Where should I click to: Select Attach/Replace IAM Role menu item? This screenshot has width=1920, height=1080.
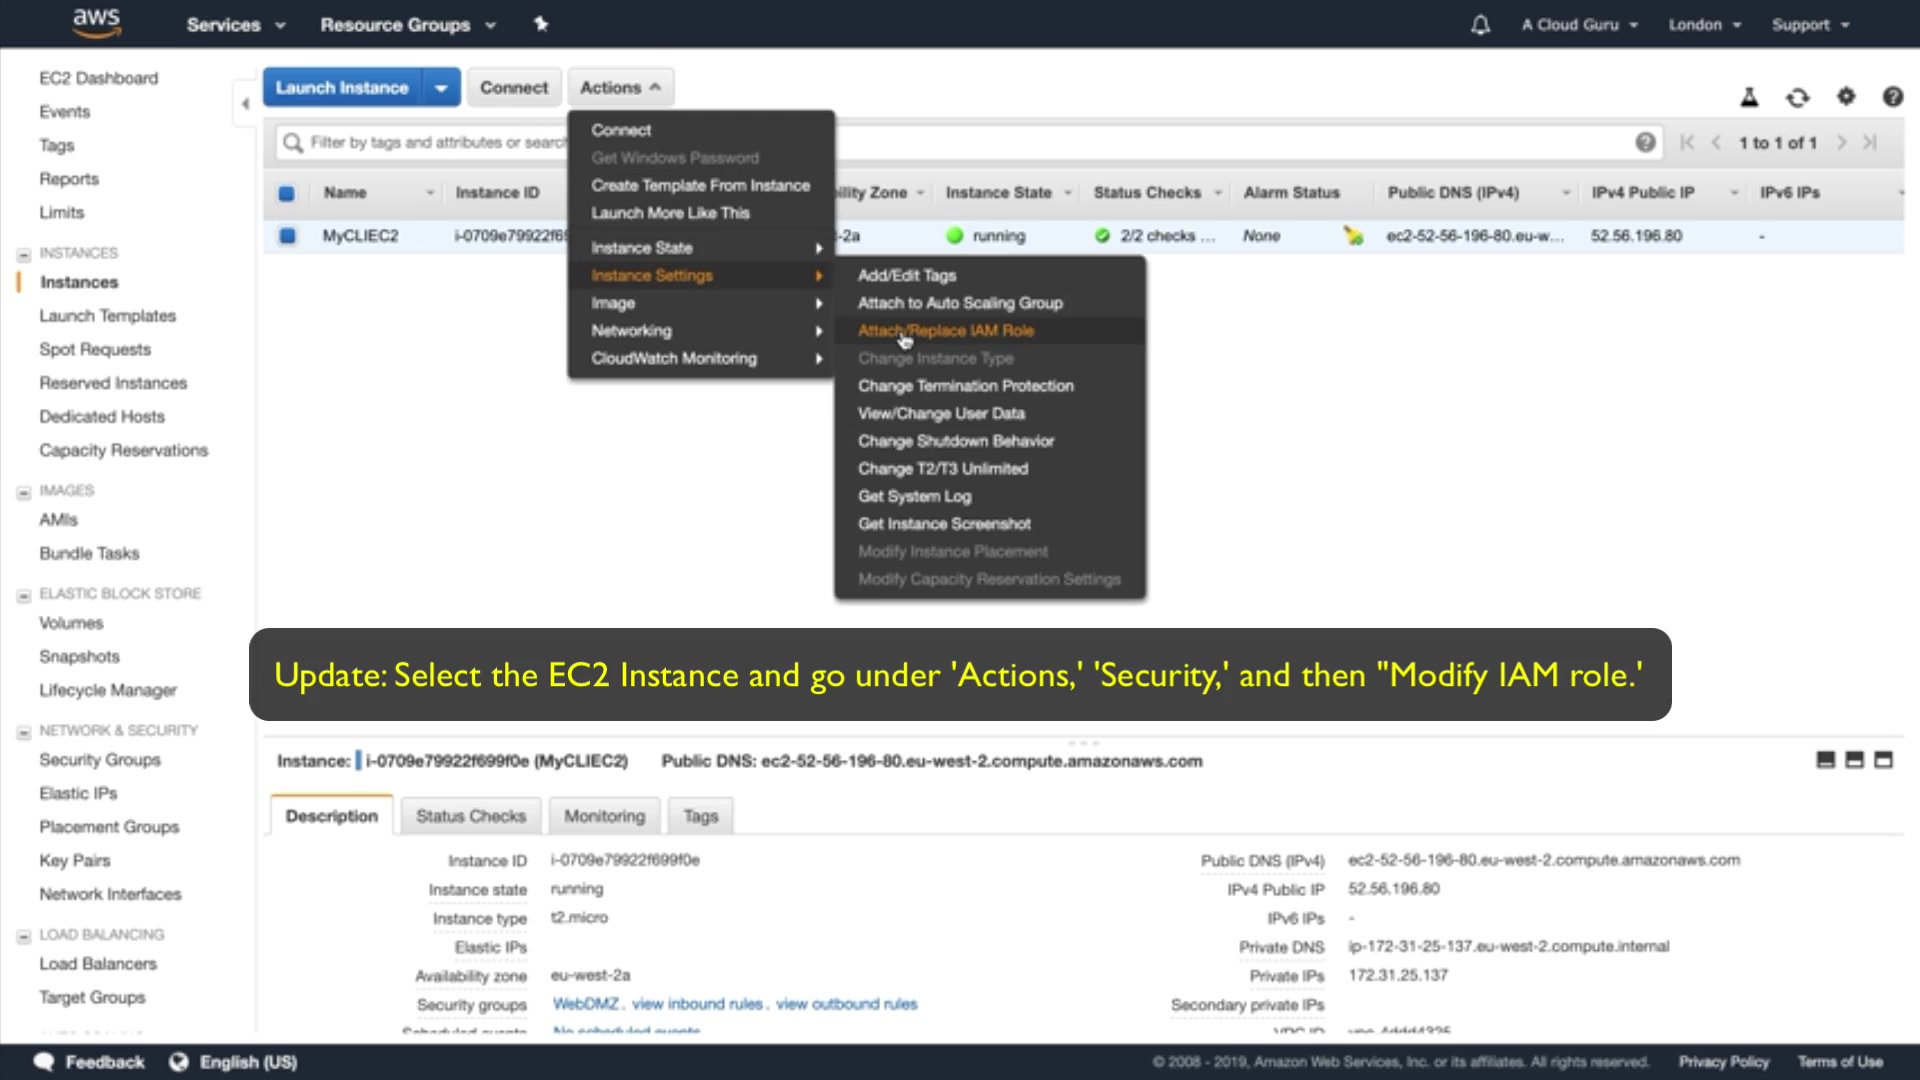(945, 331)
